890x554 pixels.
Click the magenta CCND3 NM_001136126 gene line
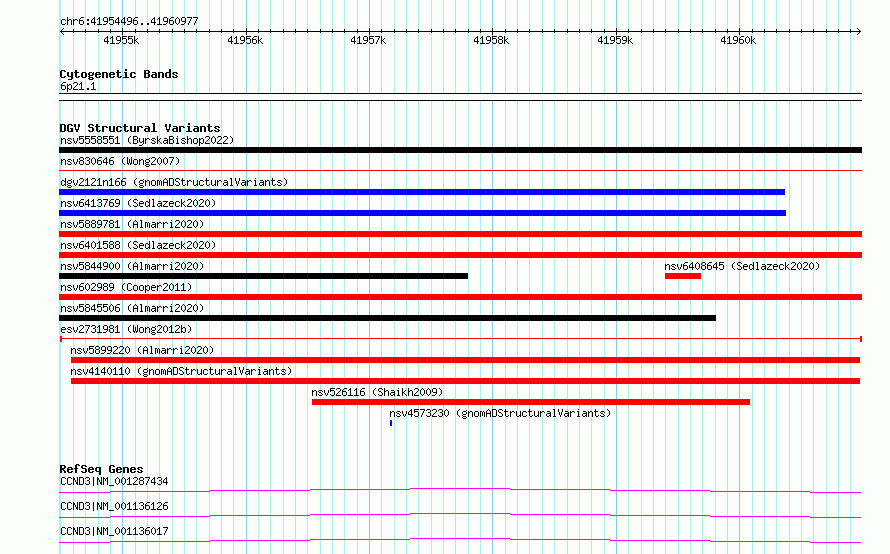tap(460, 515)
